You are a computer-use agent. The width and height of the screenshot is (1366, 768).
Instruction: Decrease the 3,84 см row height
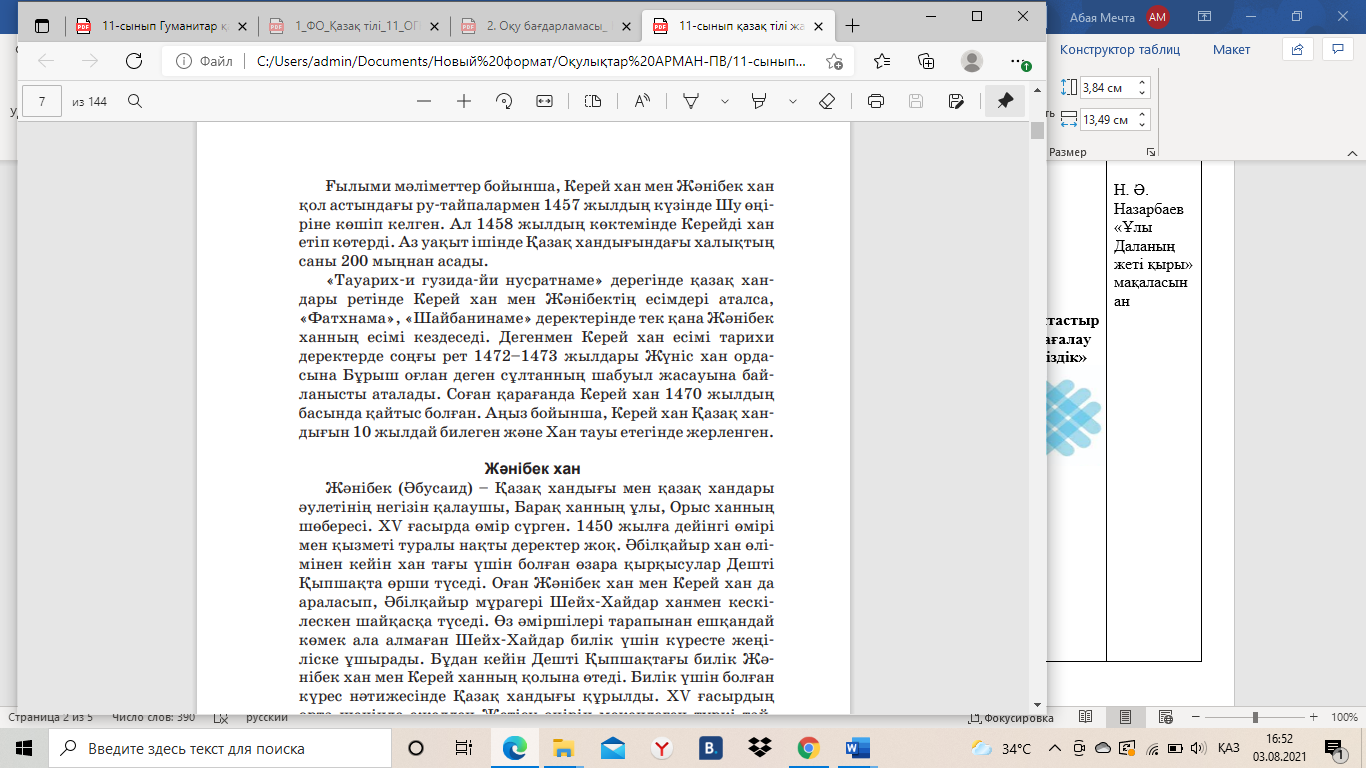pos(1143,93)
